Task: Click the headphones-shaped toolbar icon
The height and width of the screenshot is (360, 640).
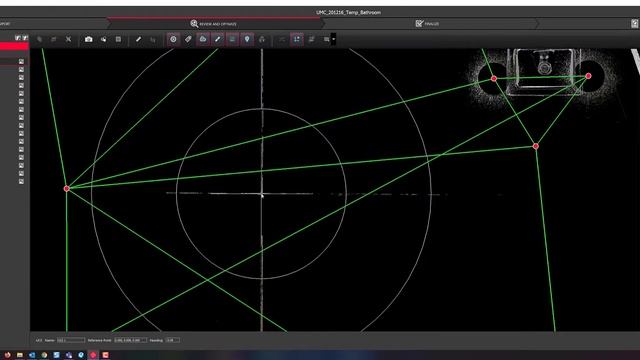Action: tap(262, 39)
